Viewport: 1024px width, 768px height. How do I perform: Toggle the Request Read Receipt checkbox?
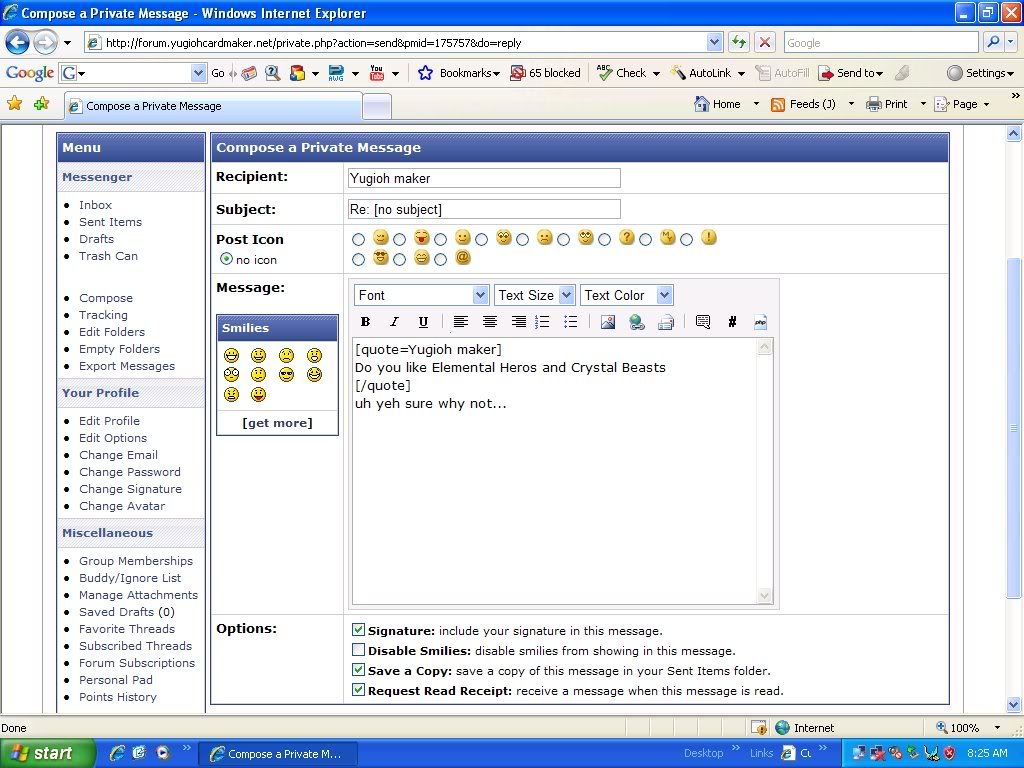[358, 690]
